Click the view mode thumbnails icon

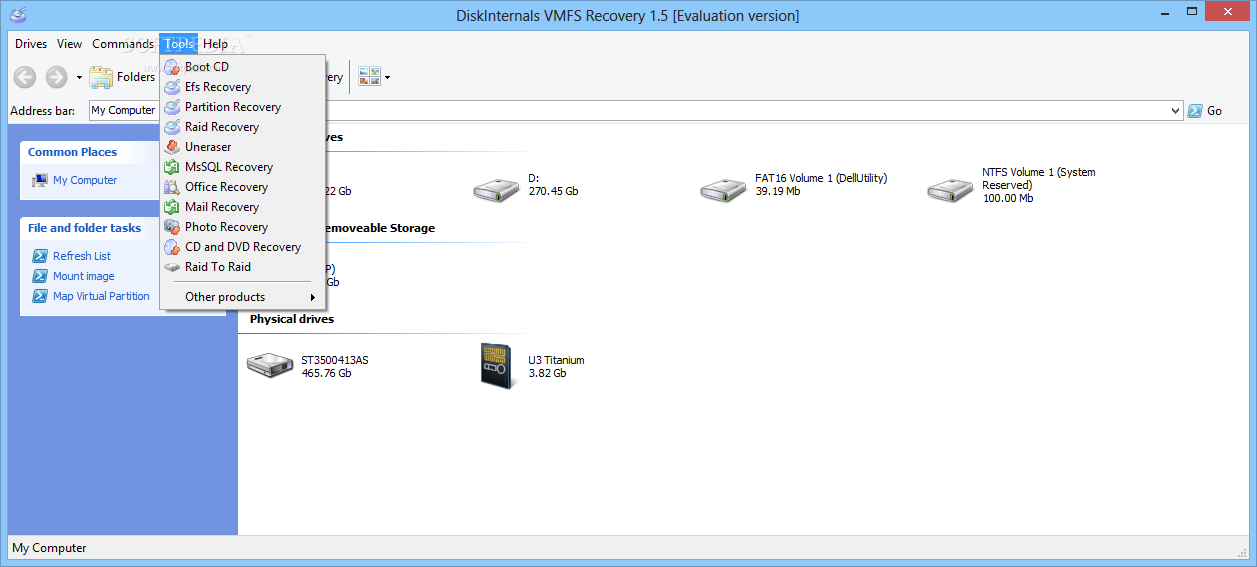369,77
